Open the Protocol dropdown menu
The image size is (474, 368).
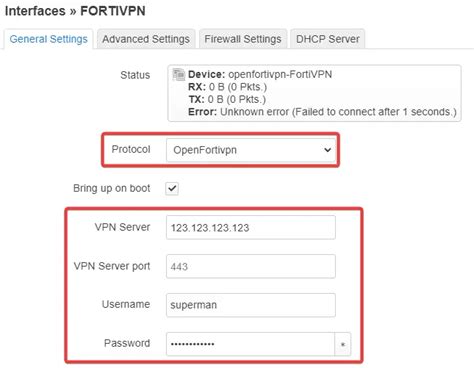251,150
